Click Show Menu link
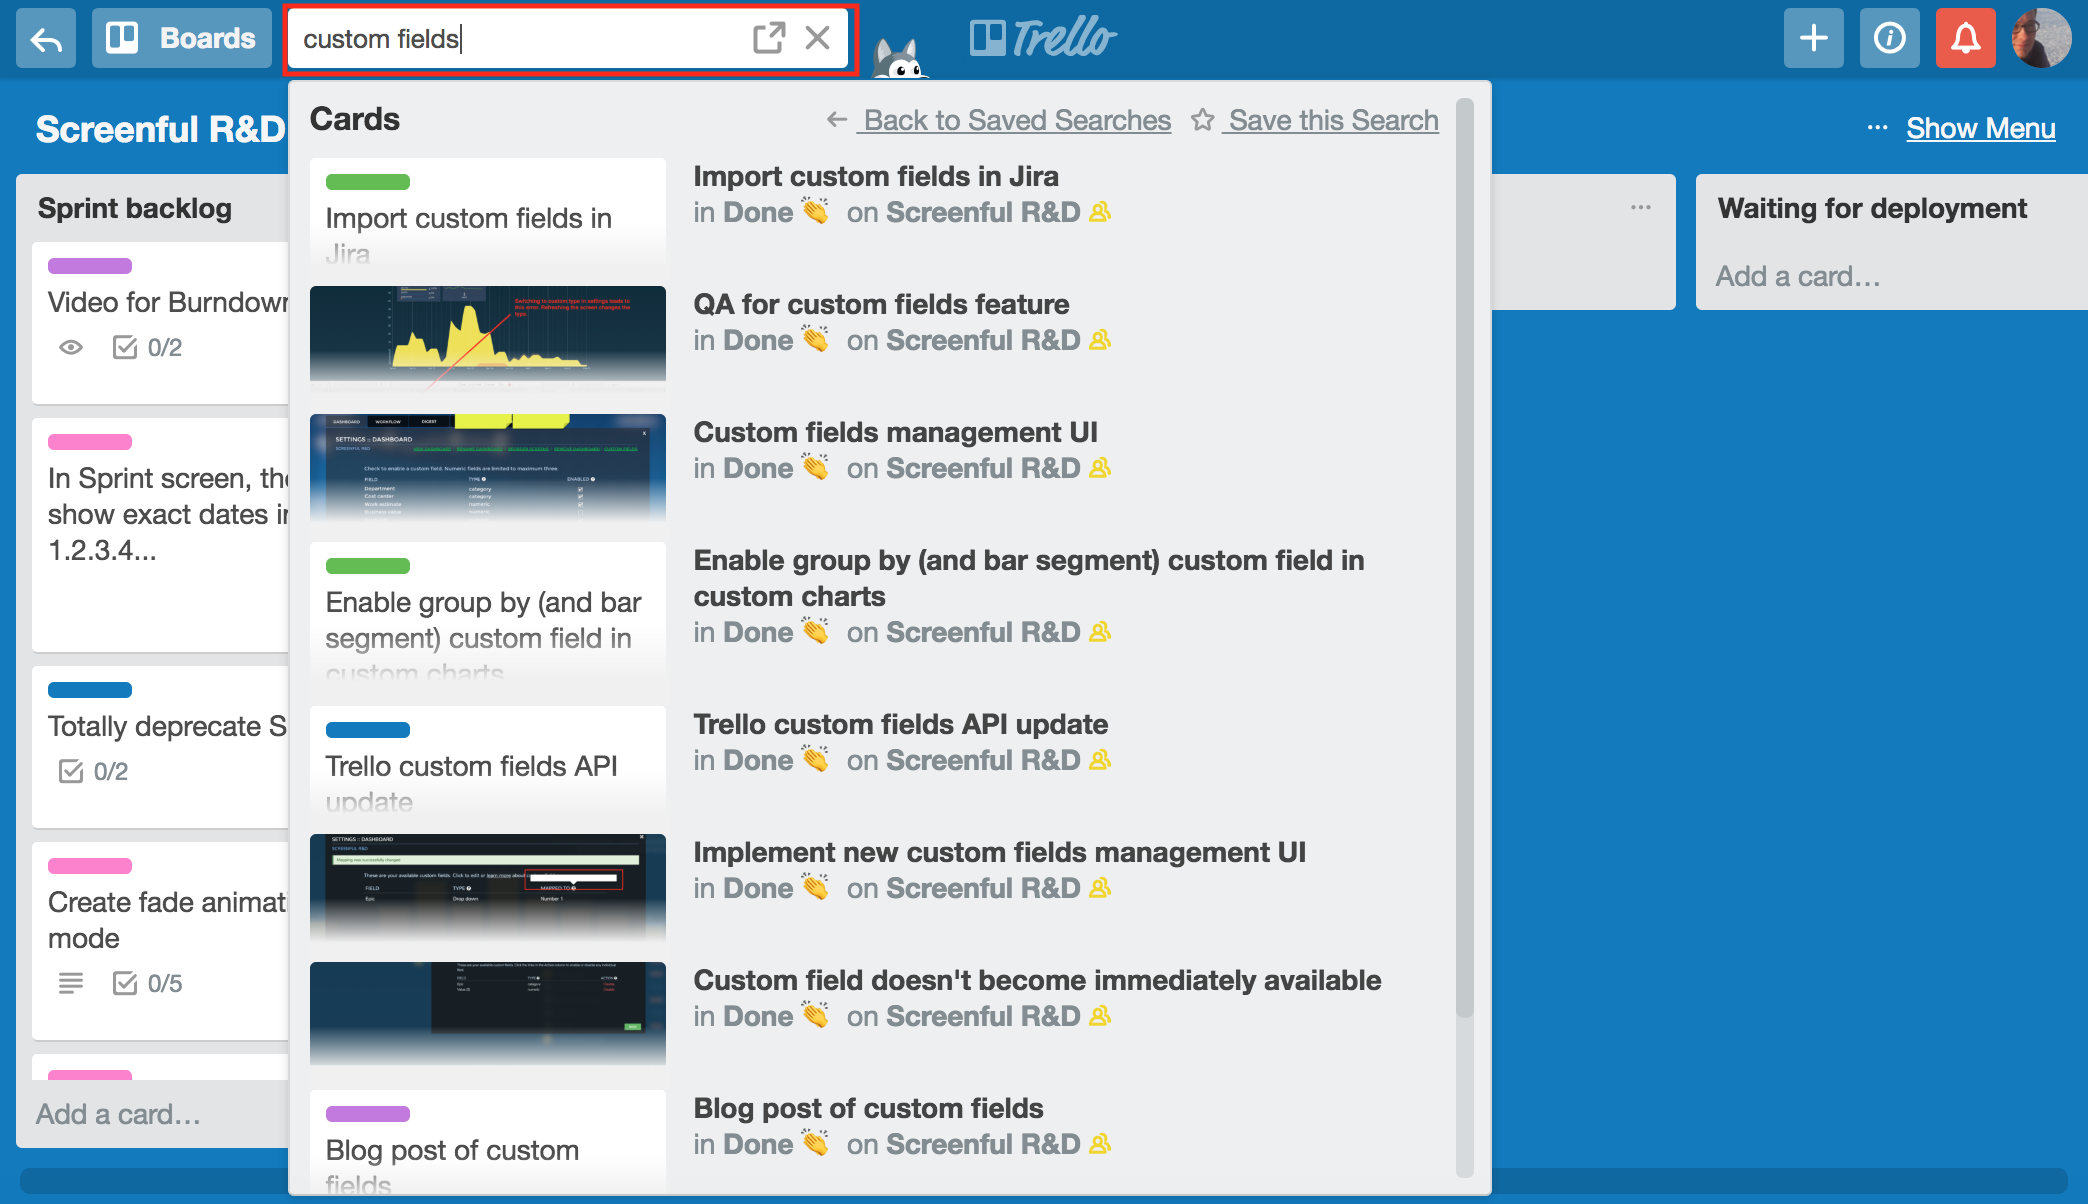 pyautogui.click(x=1981, y=128)
